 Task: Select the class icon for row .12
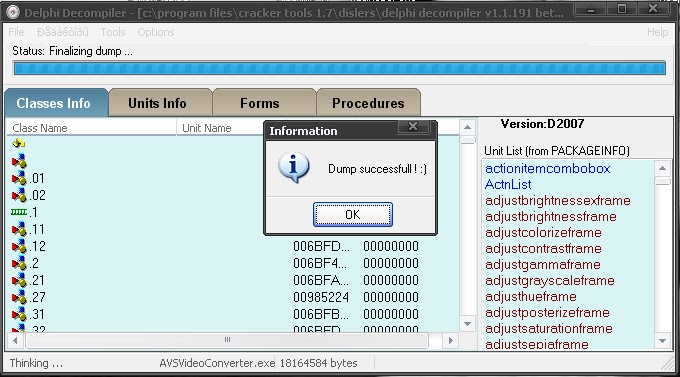click(19, 246)
